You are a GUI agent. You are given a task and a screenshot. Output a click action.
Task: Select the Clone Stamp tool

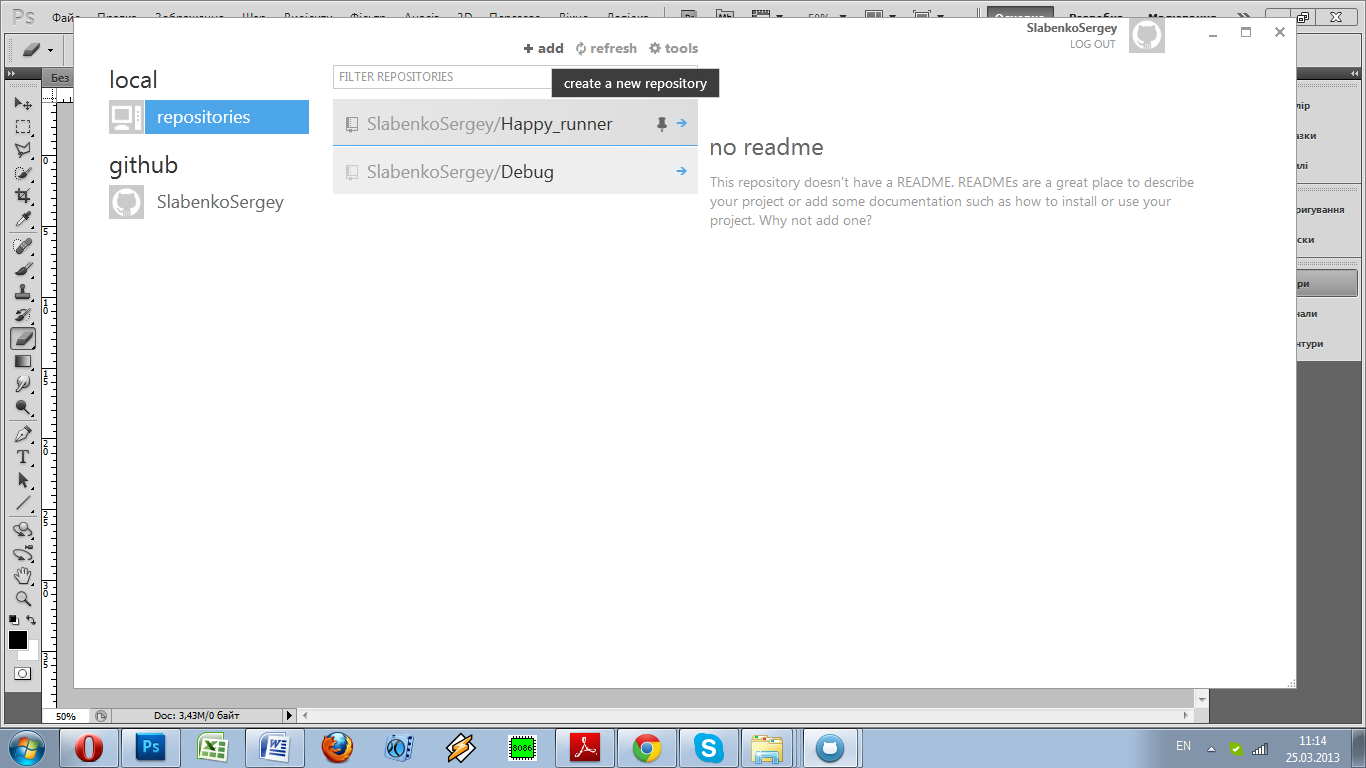[23, 292]
